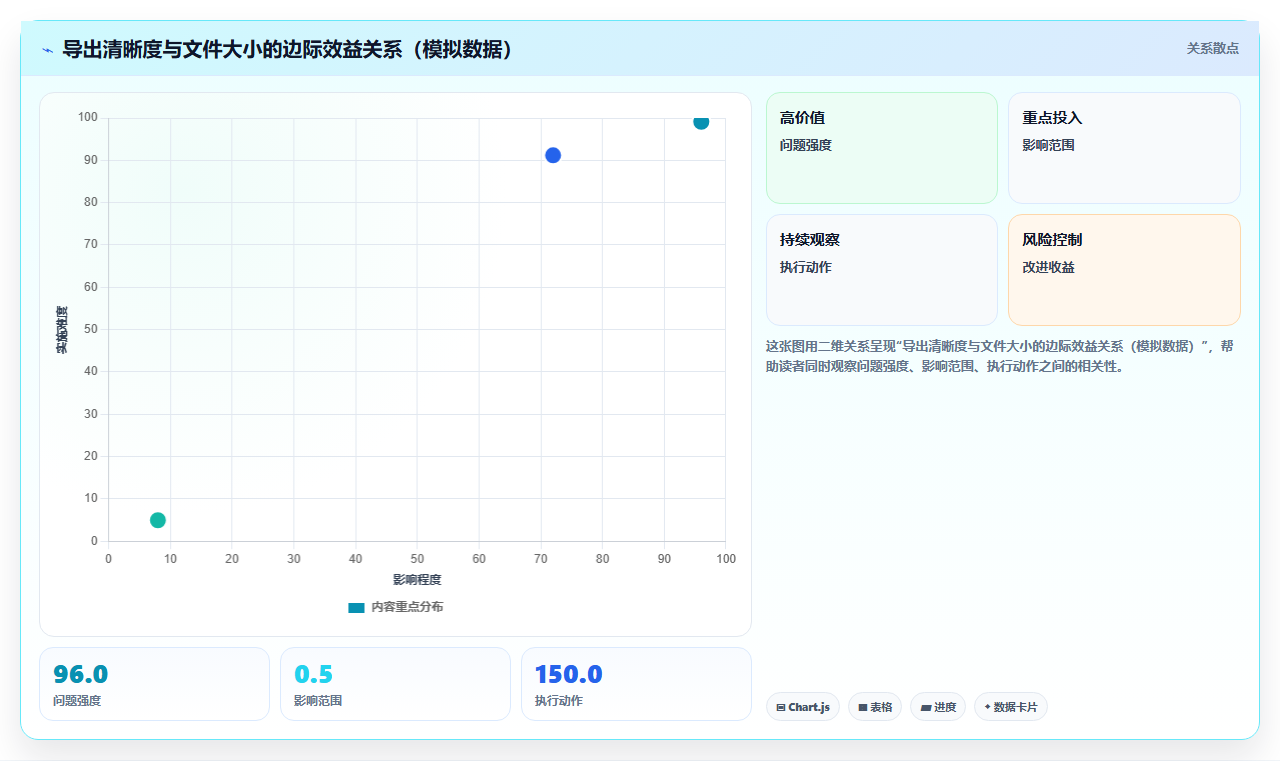The height and width of the screenshot is (761, 1280).
Task: Toggle the 内容重点分布 legend swatch
Action: pos(356,607)
